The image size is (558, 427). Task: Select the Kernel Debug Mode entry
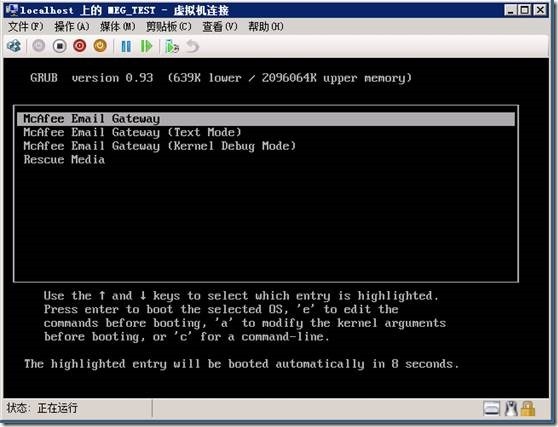[159, 146]
